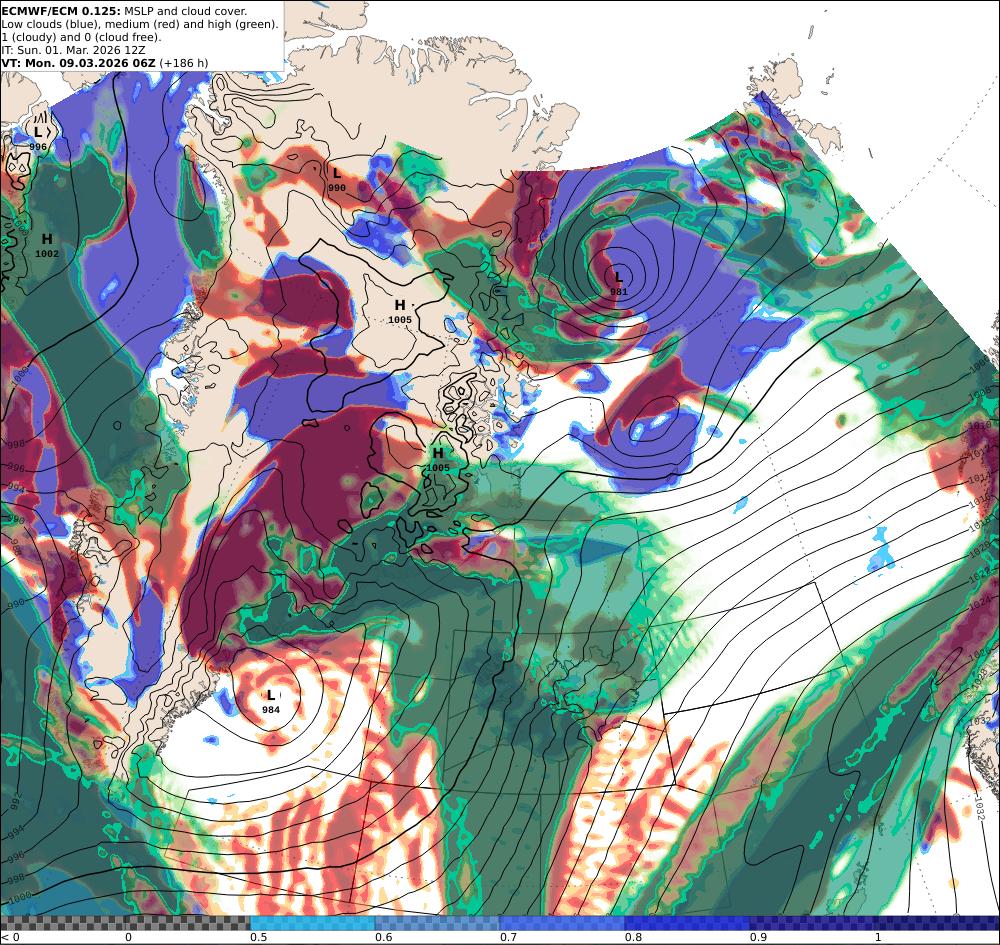Click the grey checkered cloud-free colorbar segment
Viewport: 1000px width, 945px height.
pos(125,923)
